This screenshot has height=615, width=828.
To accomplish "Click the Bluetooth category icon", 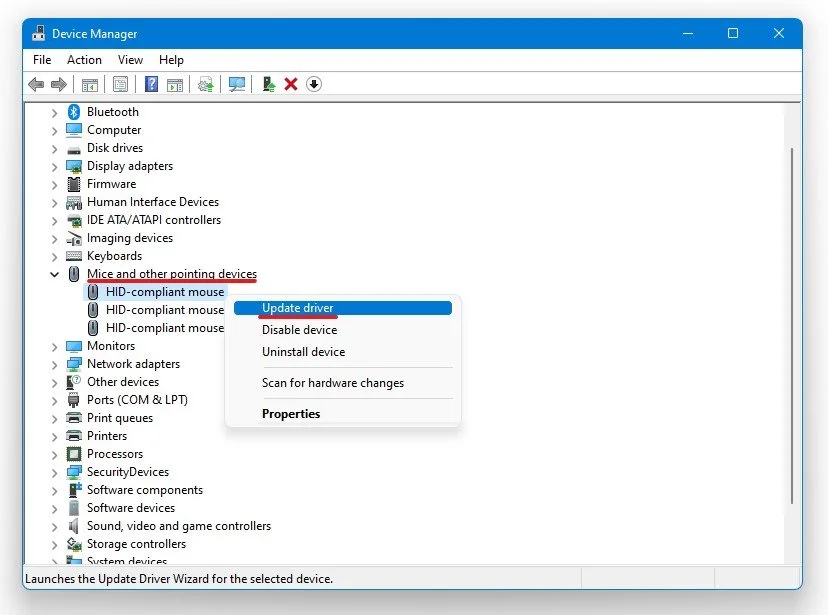I will coord(73,112).
